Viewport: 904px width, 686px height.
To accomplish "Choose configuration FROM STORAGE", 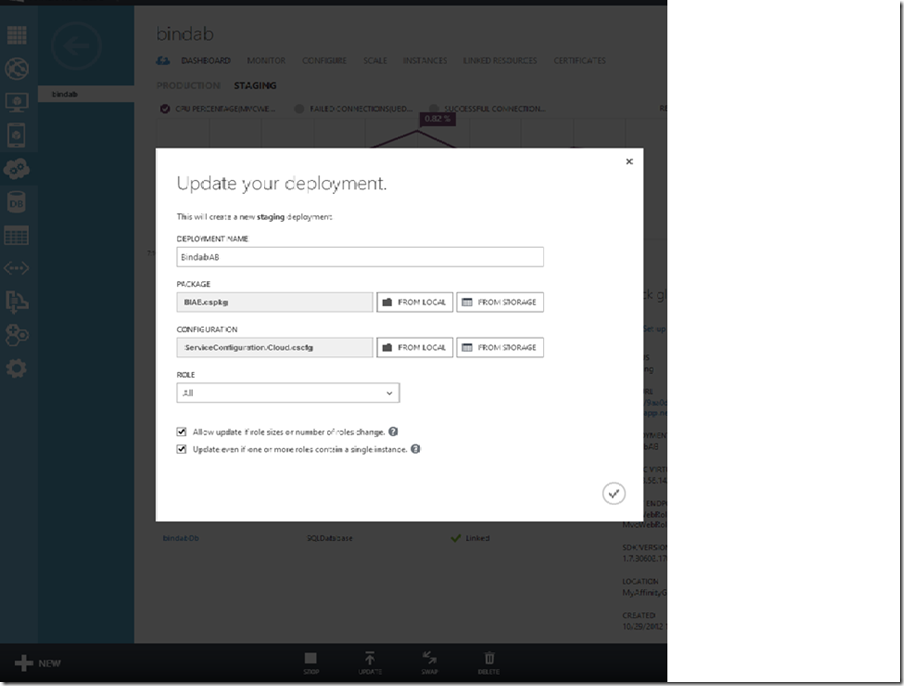I will pyautogui.click(x=500, y=348).
